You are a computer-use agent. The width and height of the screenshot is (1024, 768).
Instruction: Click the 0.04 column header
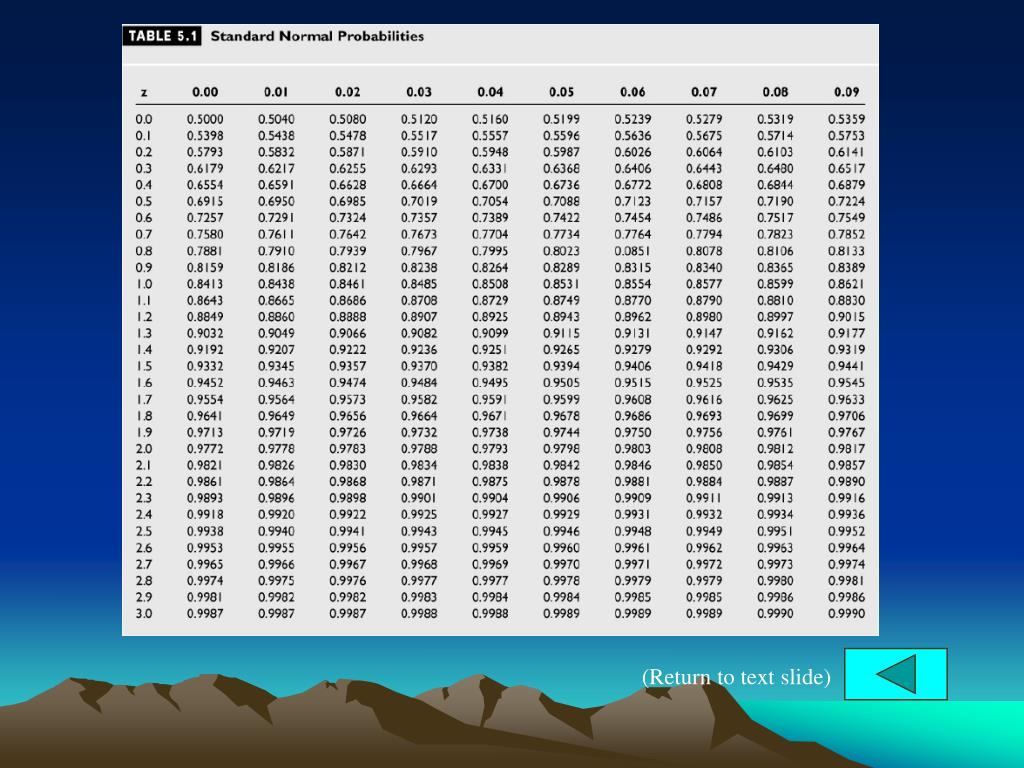(490, 92)
